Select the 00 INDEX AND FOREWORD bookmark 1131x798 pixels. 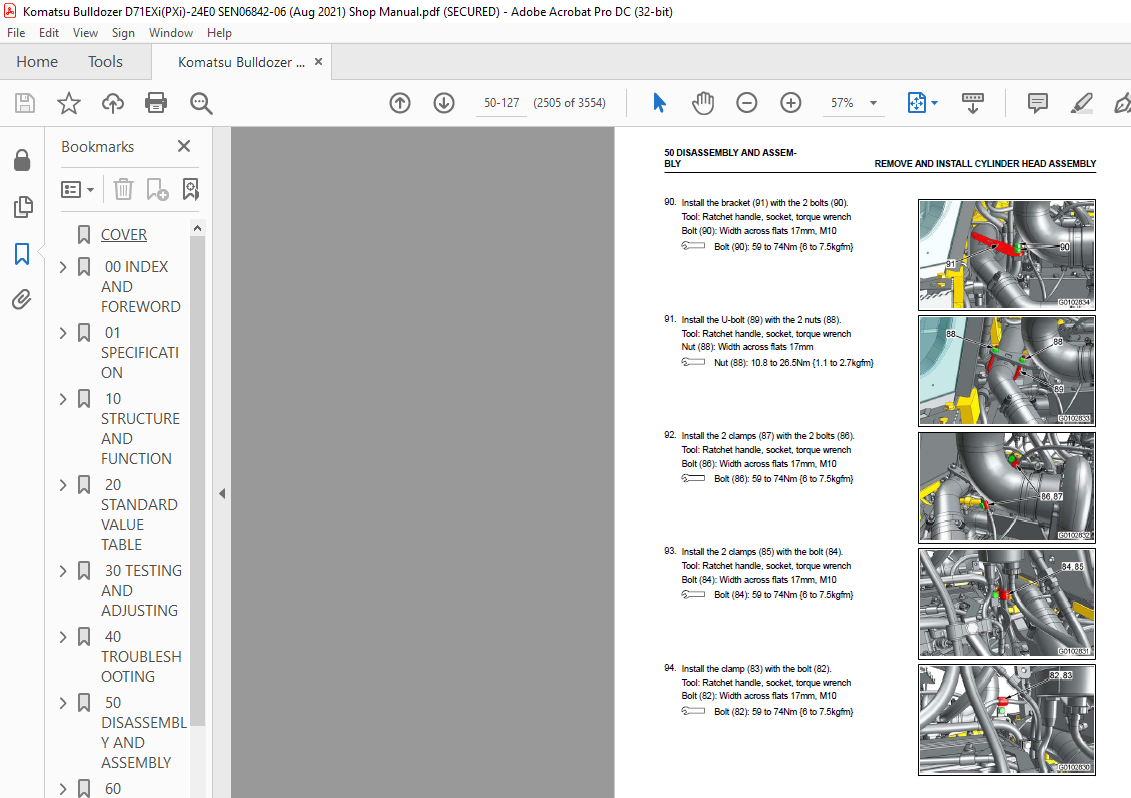141,286
